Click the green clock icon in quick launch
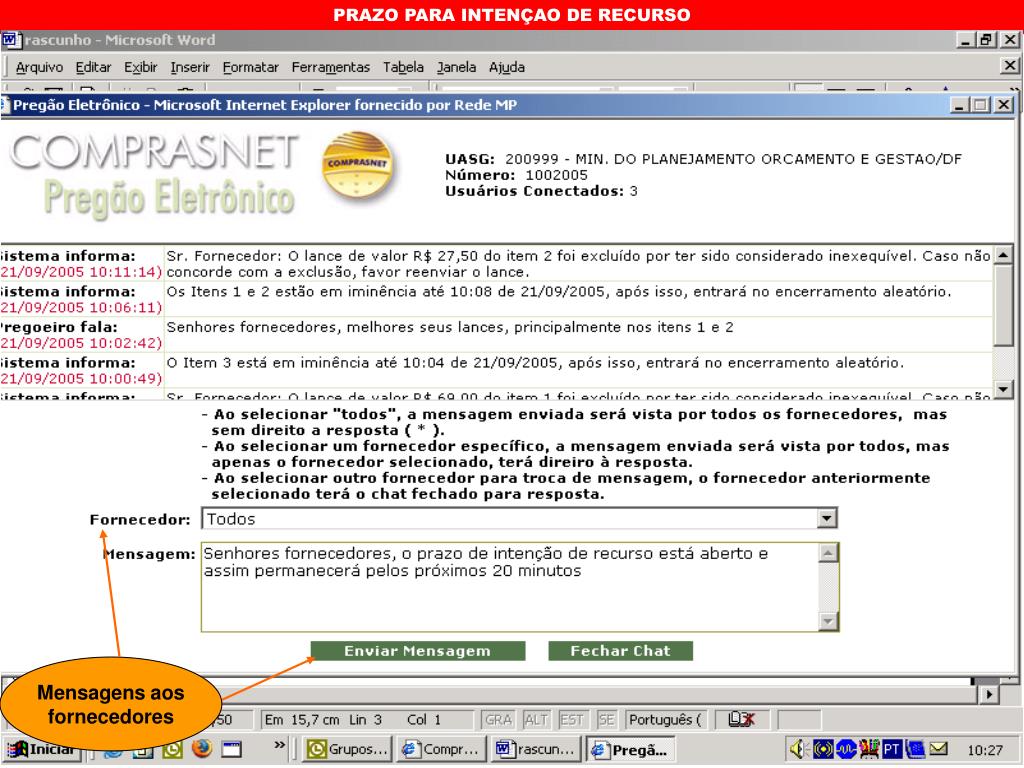The height and width of the screenshot is (768, 1024). pyautogui.click(x=172, y=749)
